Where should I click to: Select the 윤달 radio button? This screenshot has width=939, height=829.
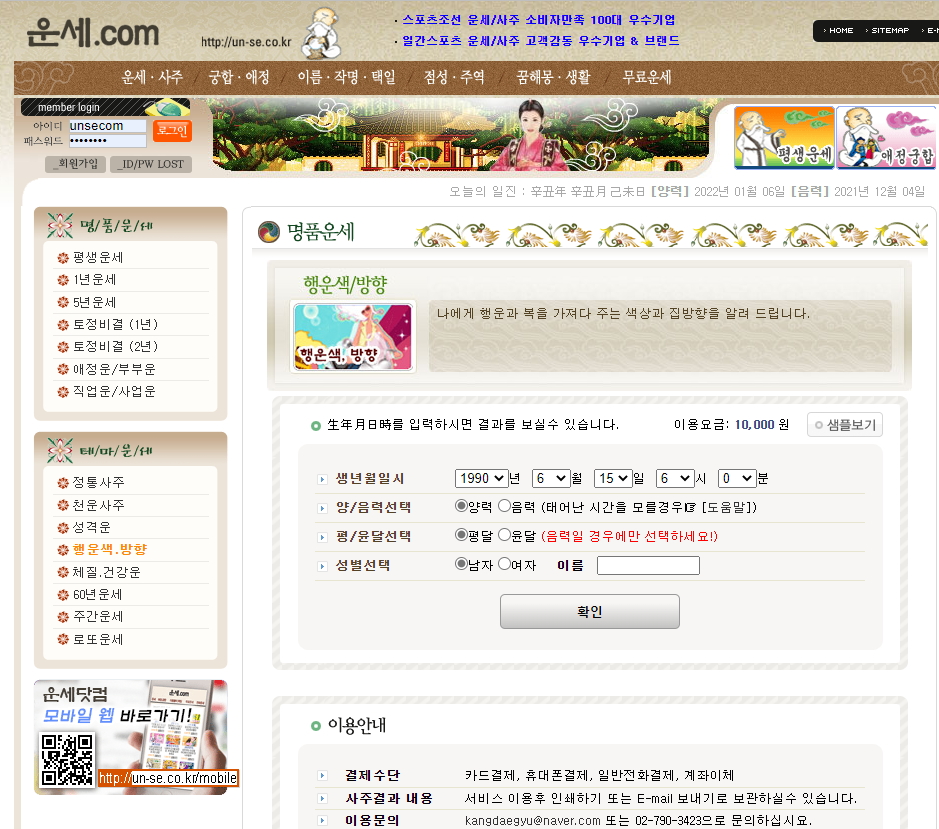point(505,536)
